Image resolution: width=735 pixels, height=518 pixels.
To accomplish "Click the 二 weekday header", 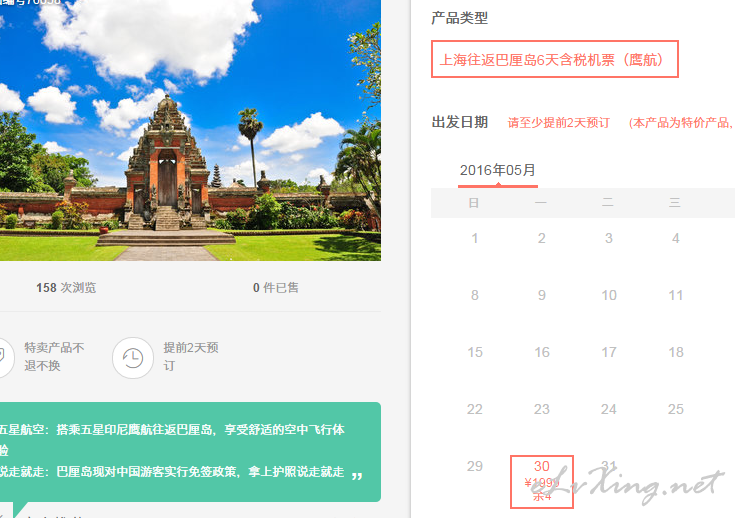I will [x=608, y=203].
